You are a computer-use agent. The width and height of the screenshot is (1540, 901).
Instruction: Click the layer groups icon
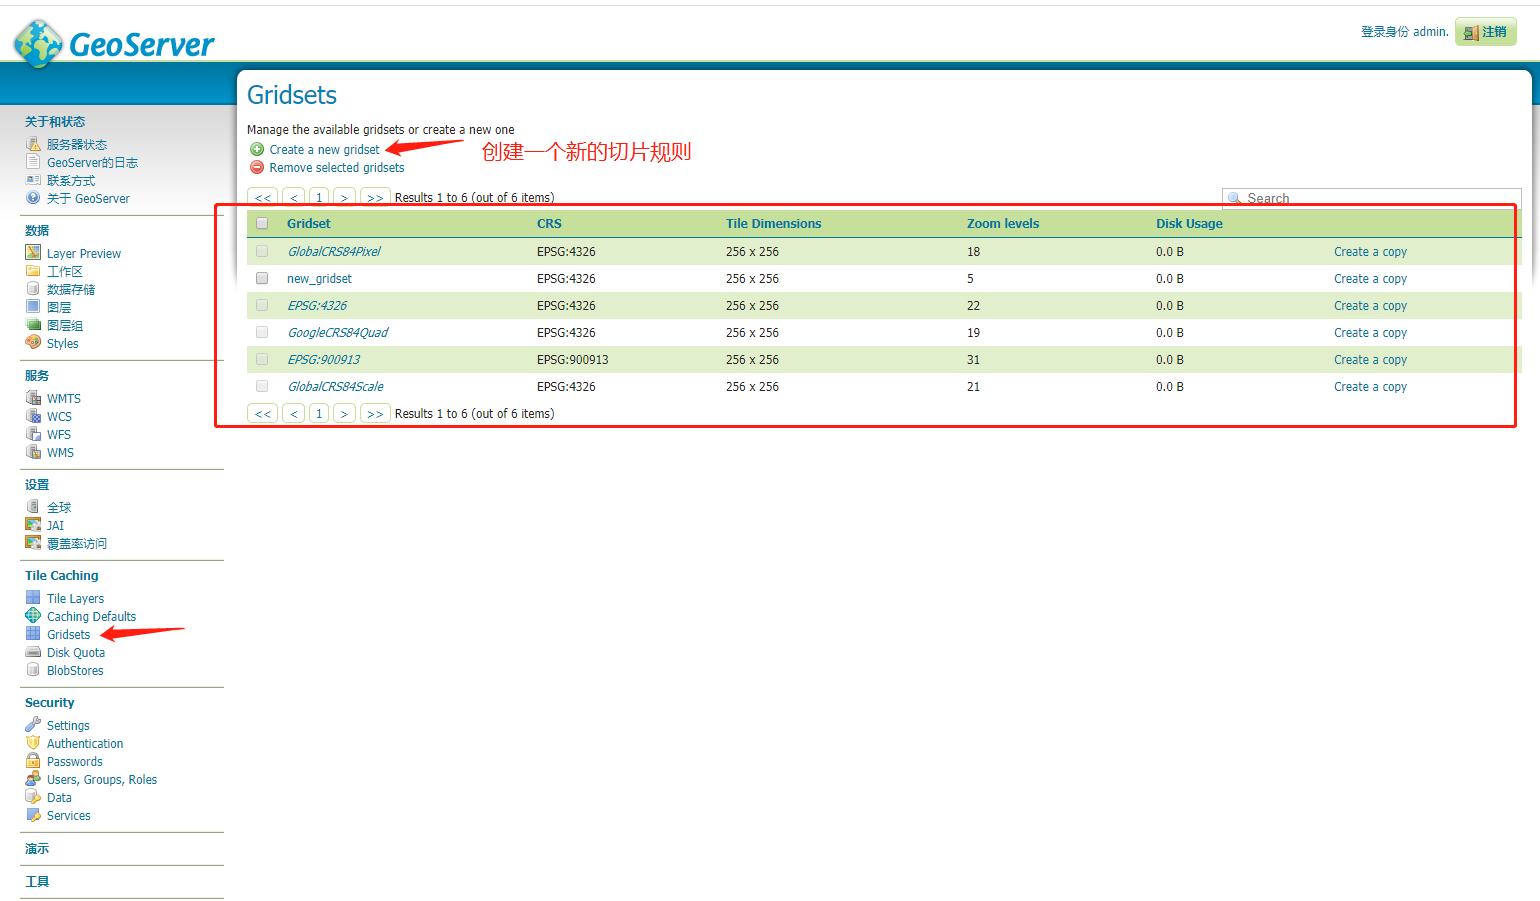(x=33, y=325)
